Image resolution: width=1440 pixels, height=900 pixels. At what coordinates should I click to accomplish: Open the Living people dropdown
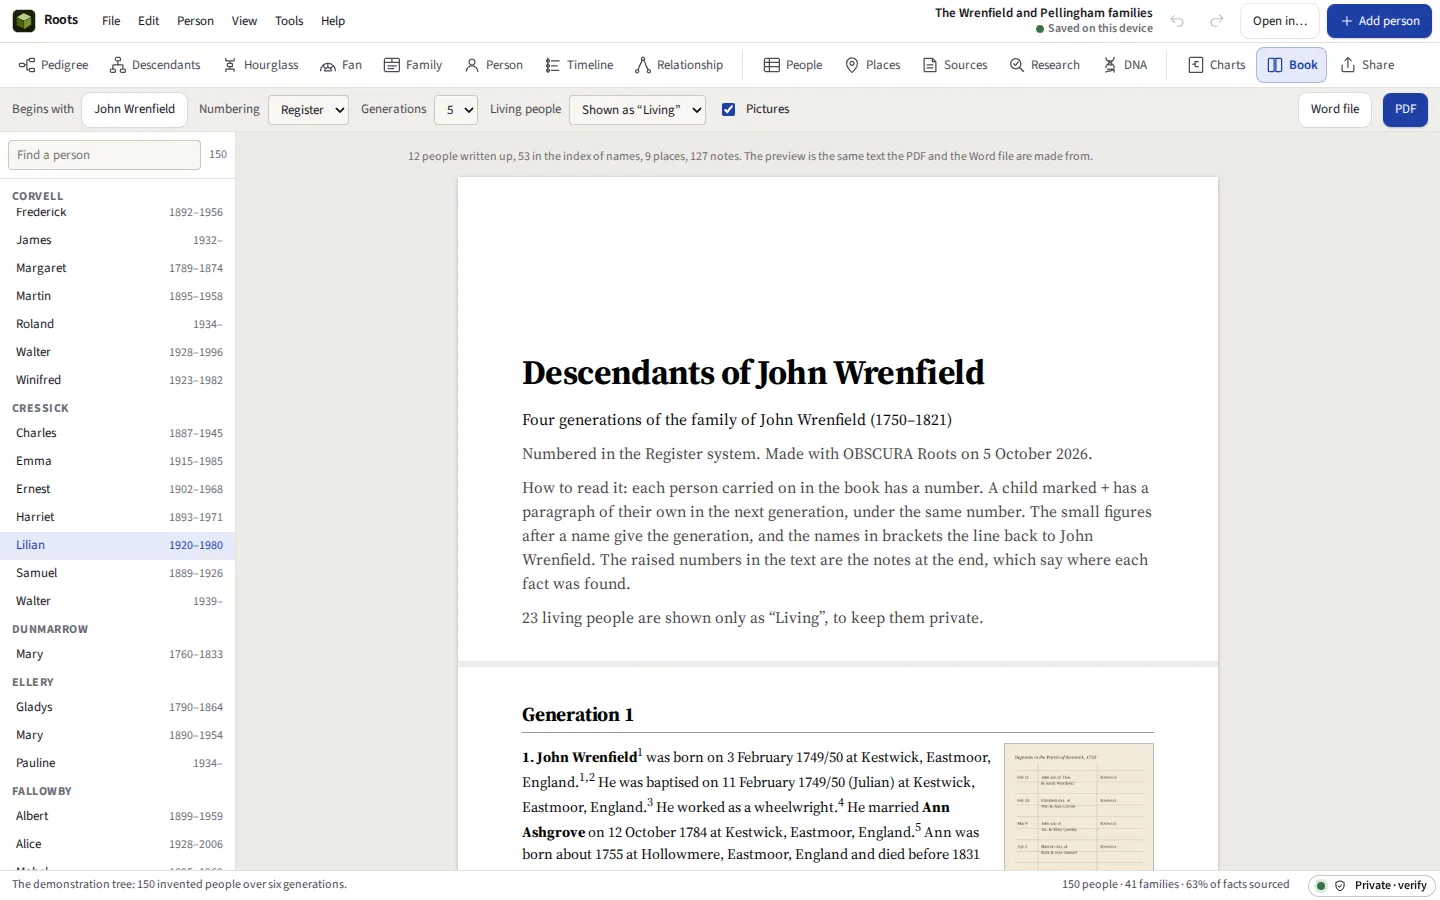pos(637,110)
